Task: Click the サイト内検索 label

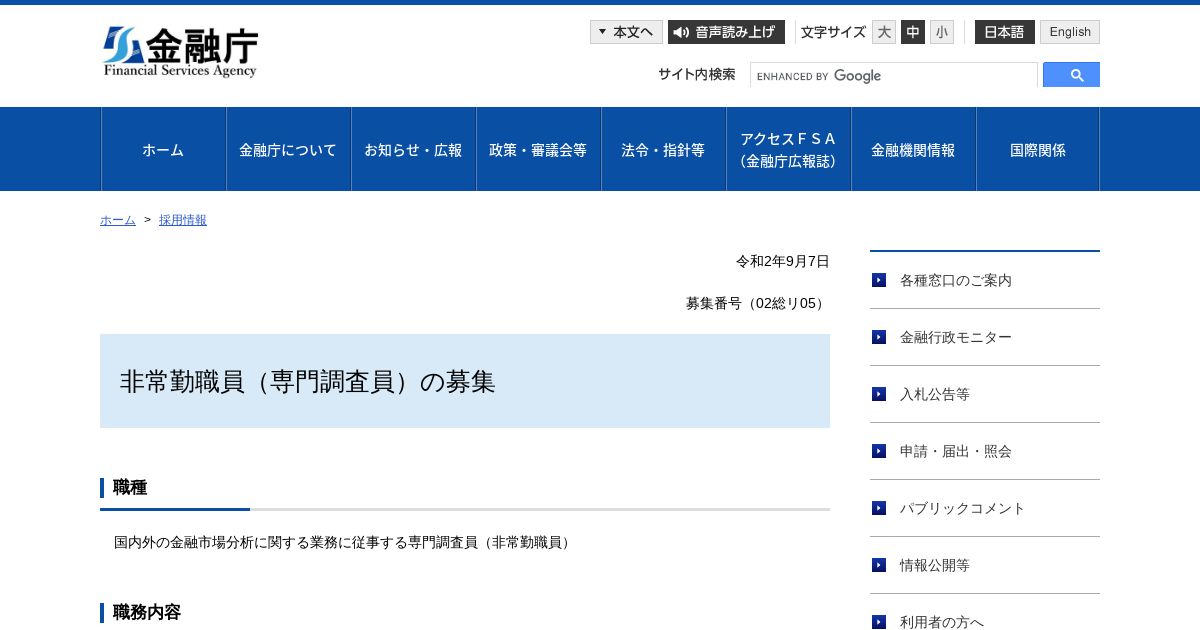Action: (x=697, y=74)
